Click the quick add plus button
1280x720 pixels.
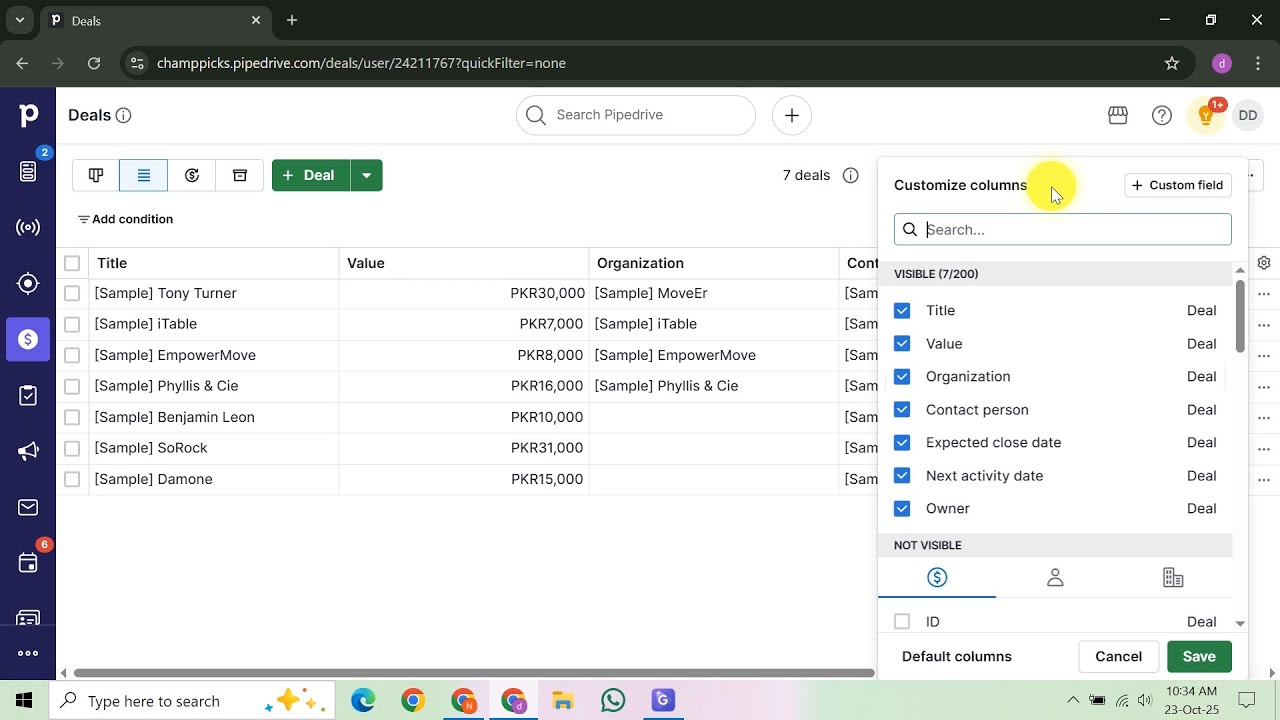pos(792,115)
